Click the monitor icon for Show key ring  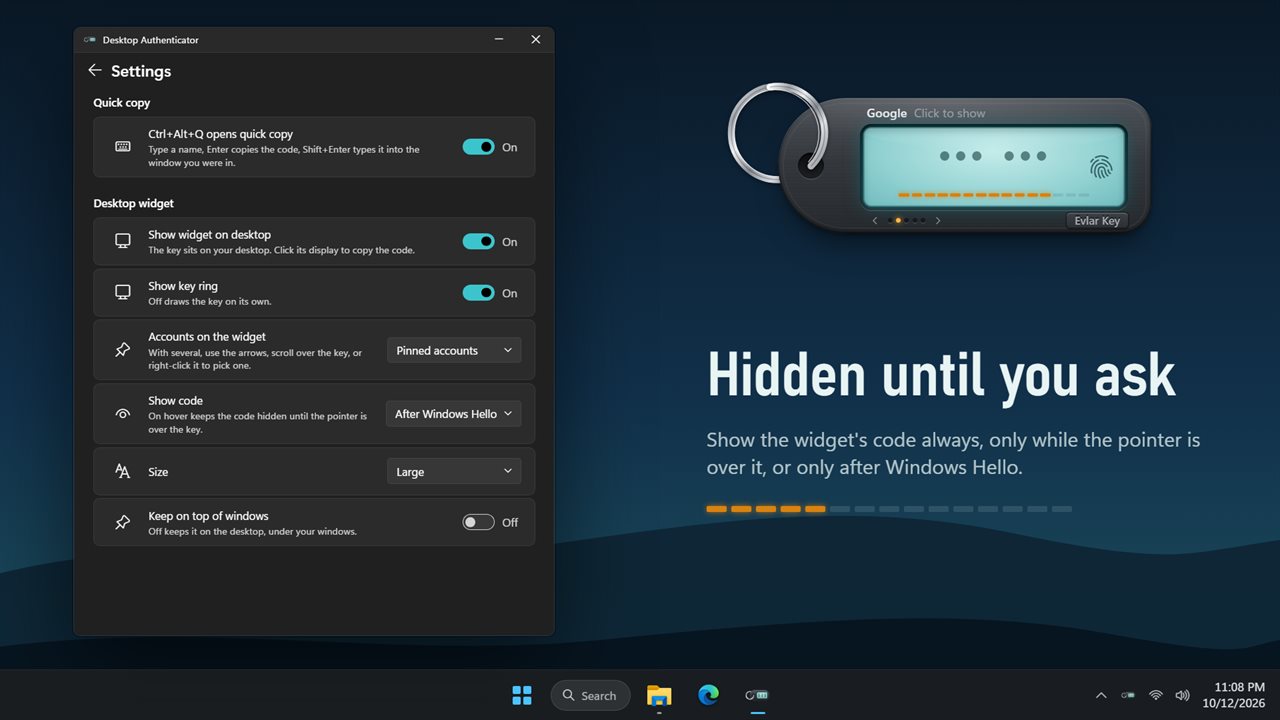(123, 292)
